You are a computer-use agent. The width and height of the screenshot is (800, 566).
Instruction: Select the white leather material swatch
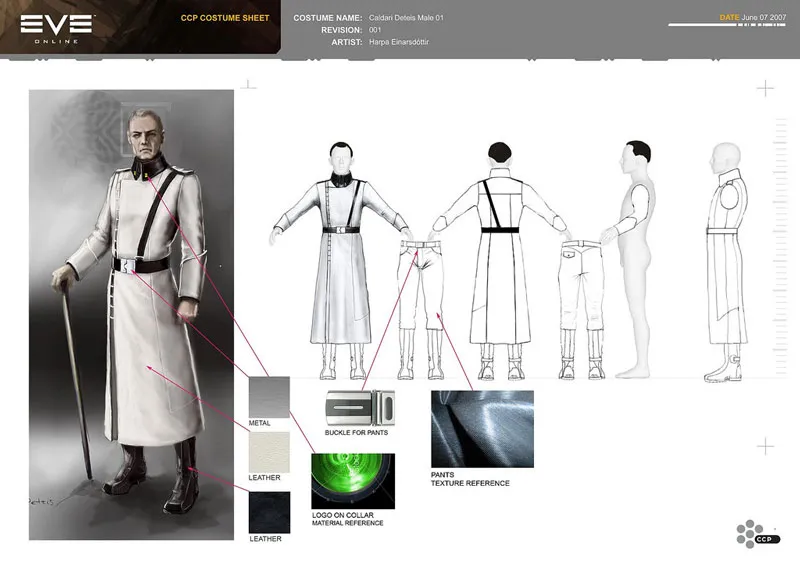tap(269, 452)
